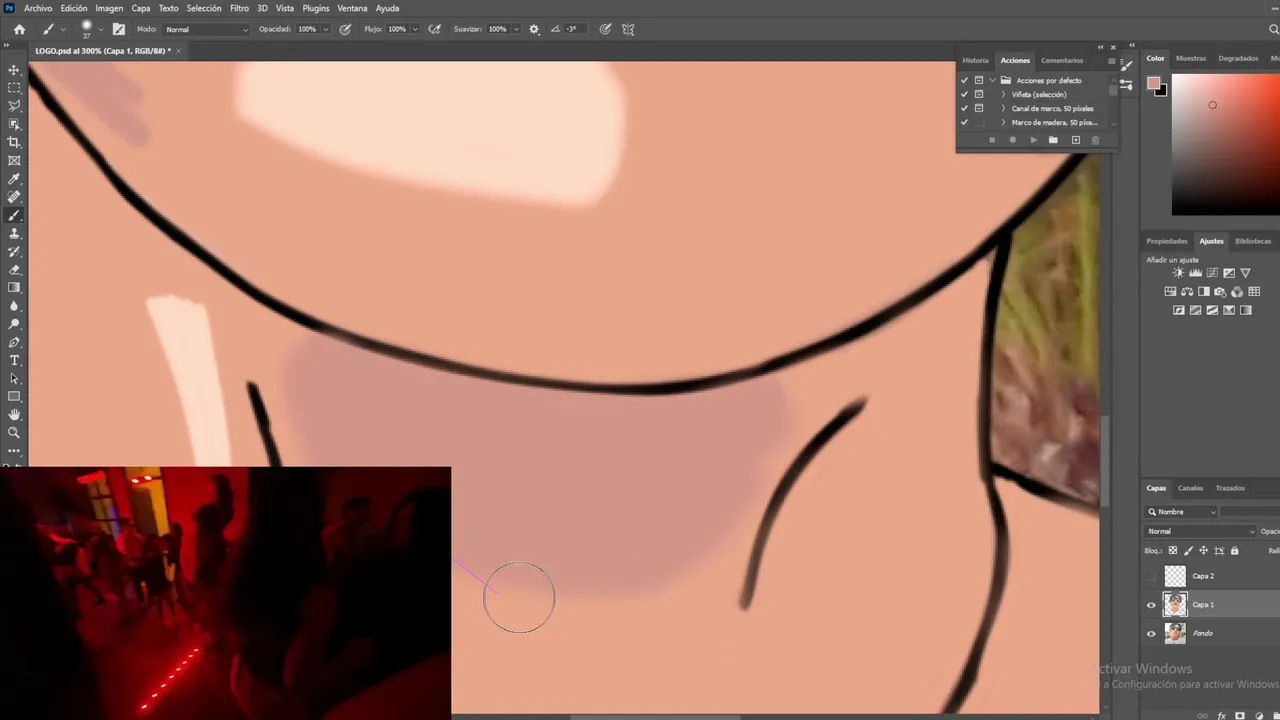
Task: Create a new action with plus icon
Action: 1076,140
